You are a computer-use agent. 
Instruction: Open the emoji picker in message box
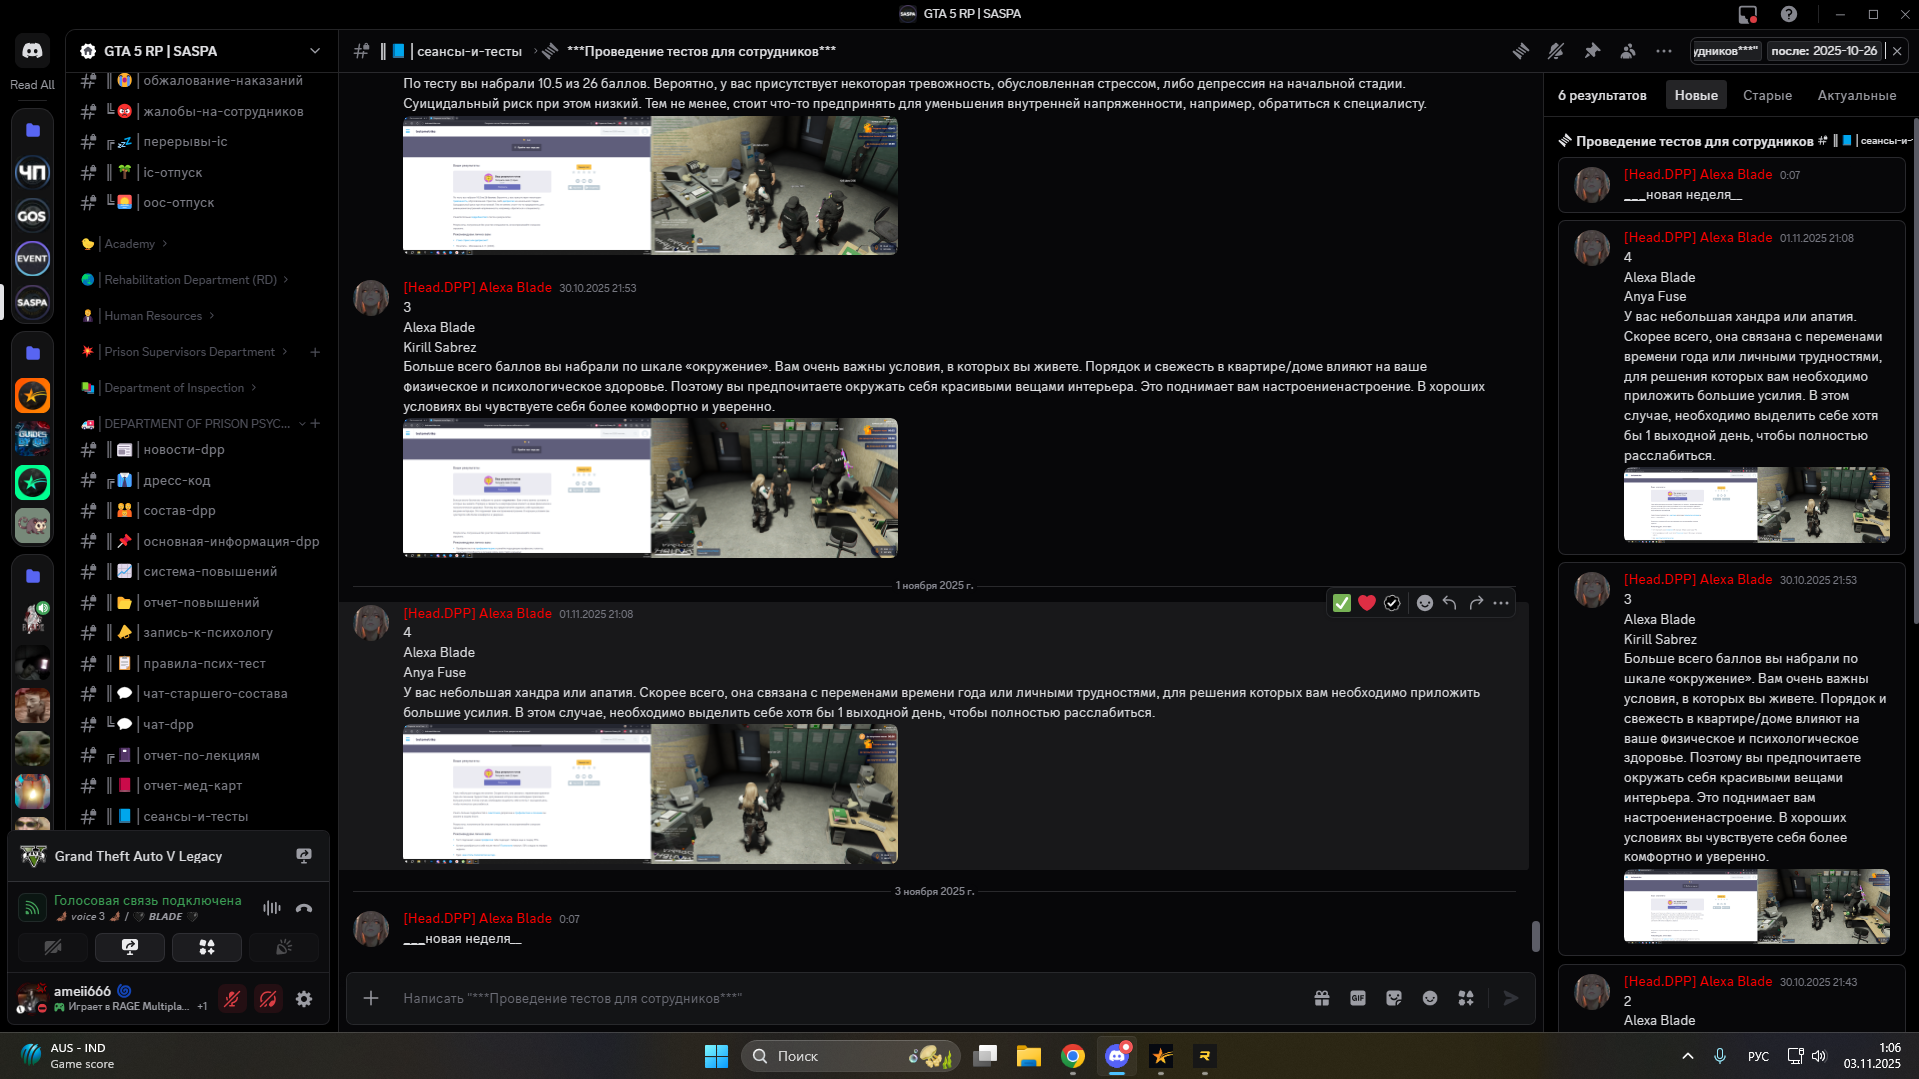click(x=1430, y=998)
